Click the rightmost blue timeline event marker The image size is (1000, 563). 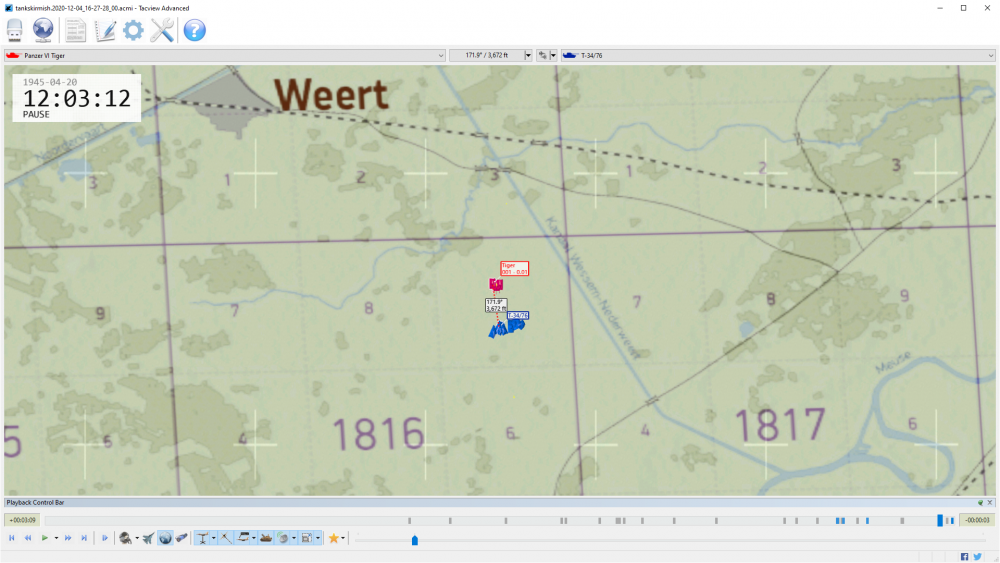point(952,521)
